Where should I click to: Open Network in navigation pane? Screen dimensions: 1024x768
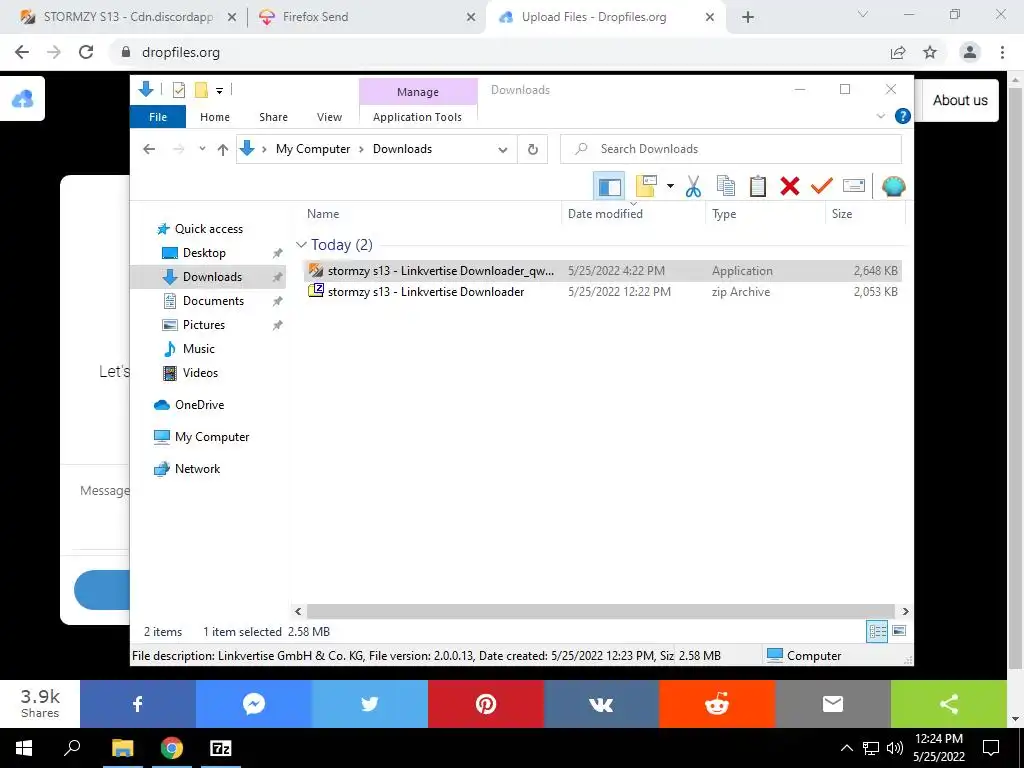[197, 469]
